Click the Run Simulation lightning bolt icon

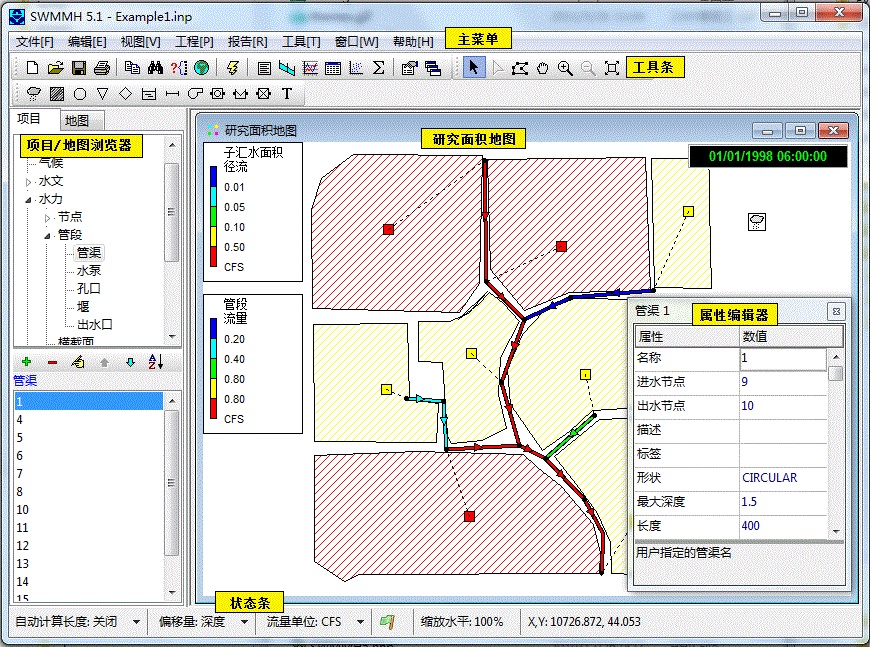233,68
